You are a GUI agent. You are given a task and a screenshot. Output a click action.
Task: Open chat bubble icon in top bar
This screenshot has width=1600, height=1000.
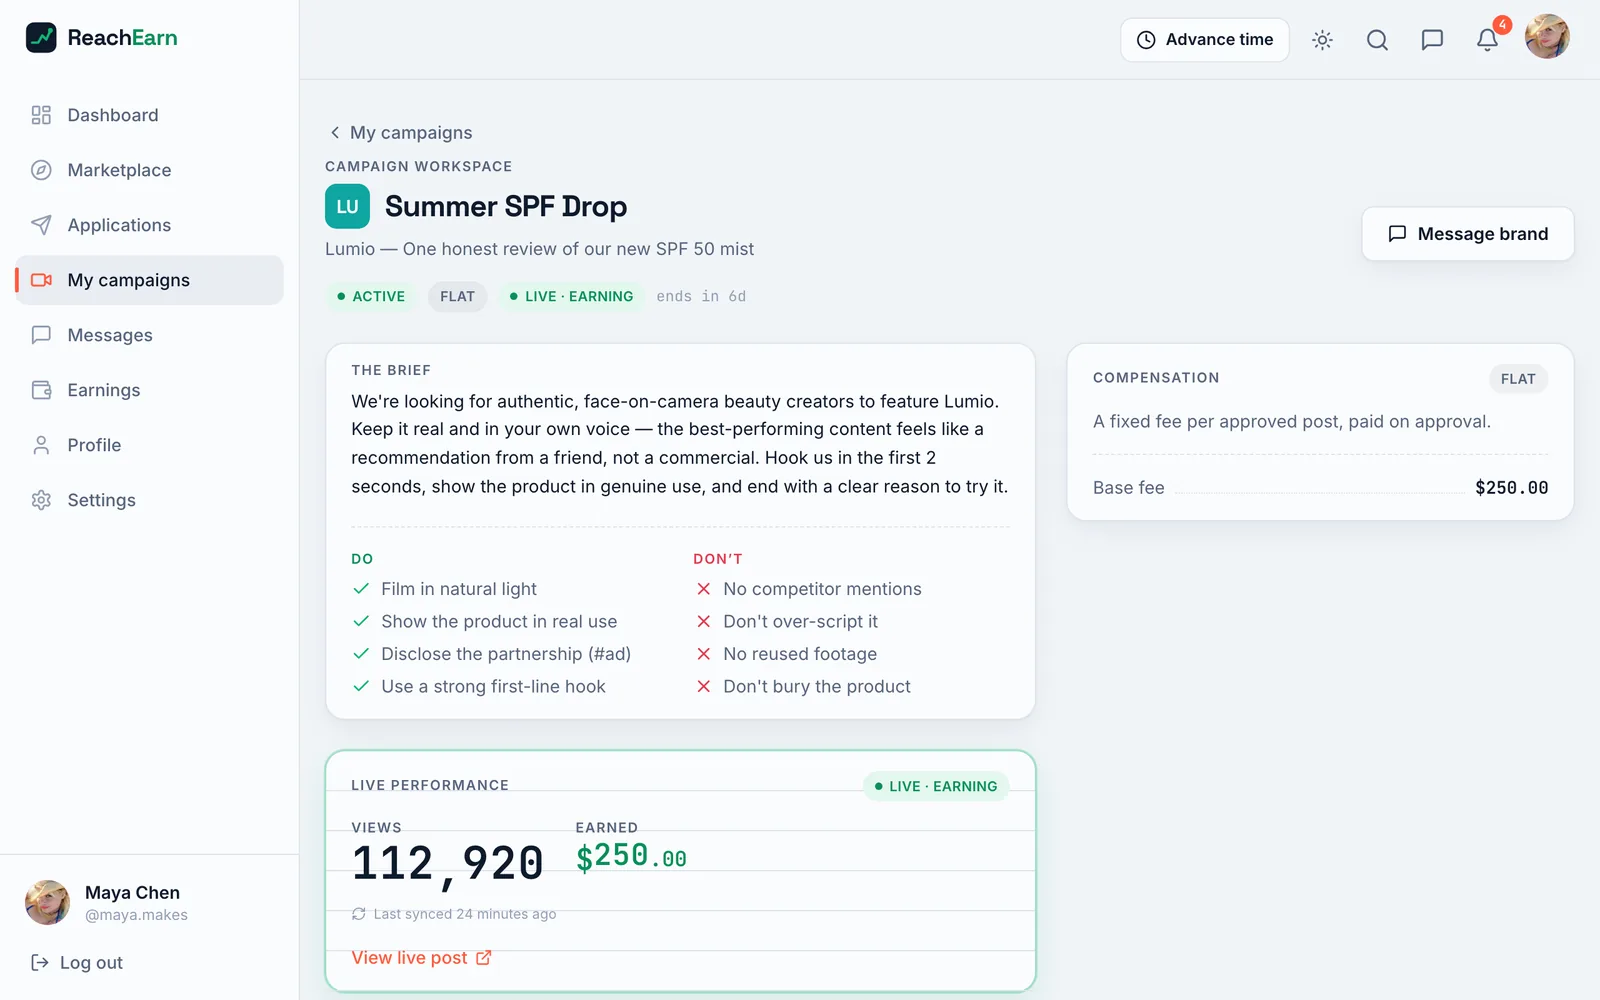[x=1432, y=40]
